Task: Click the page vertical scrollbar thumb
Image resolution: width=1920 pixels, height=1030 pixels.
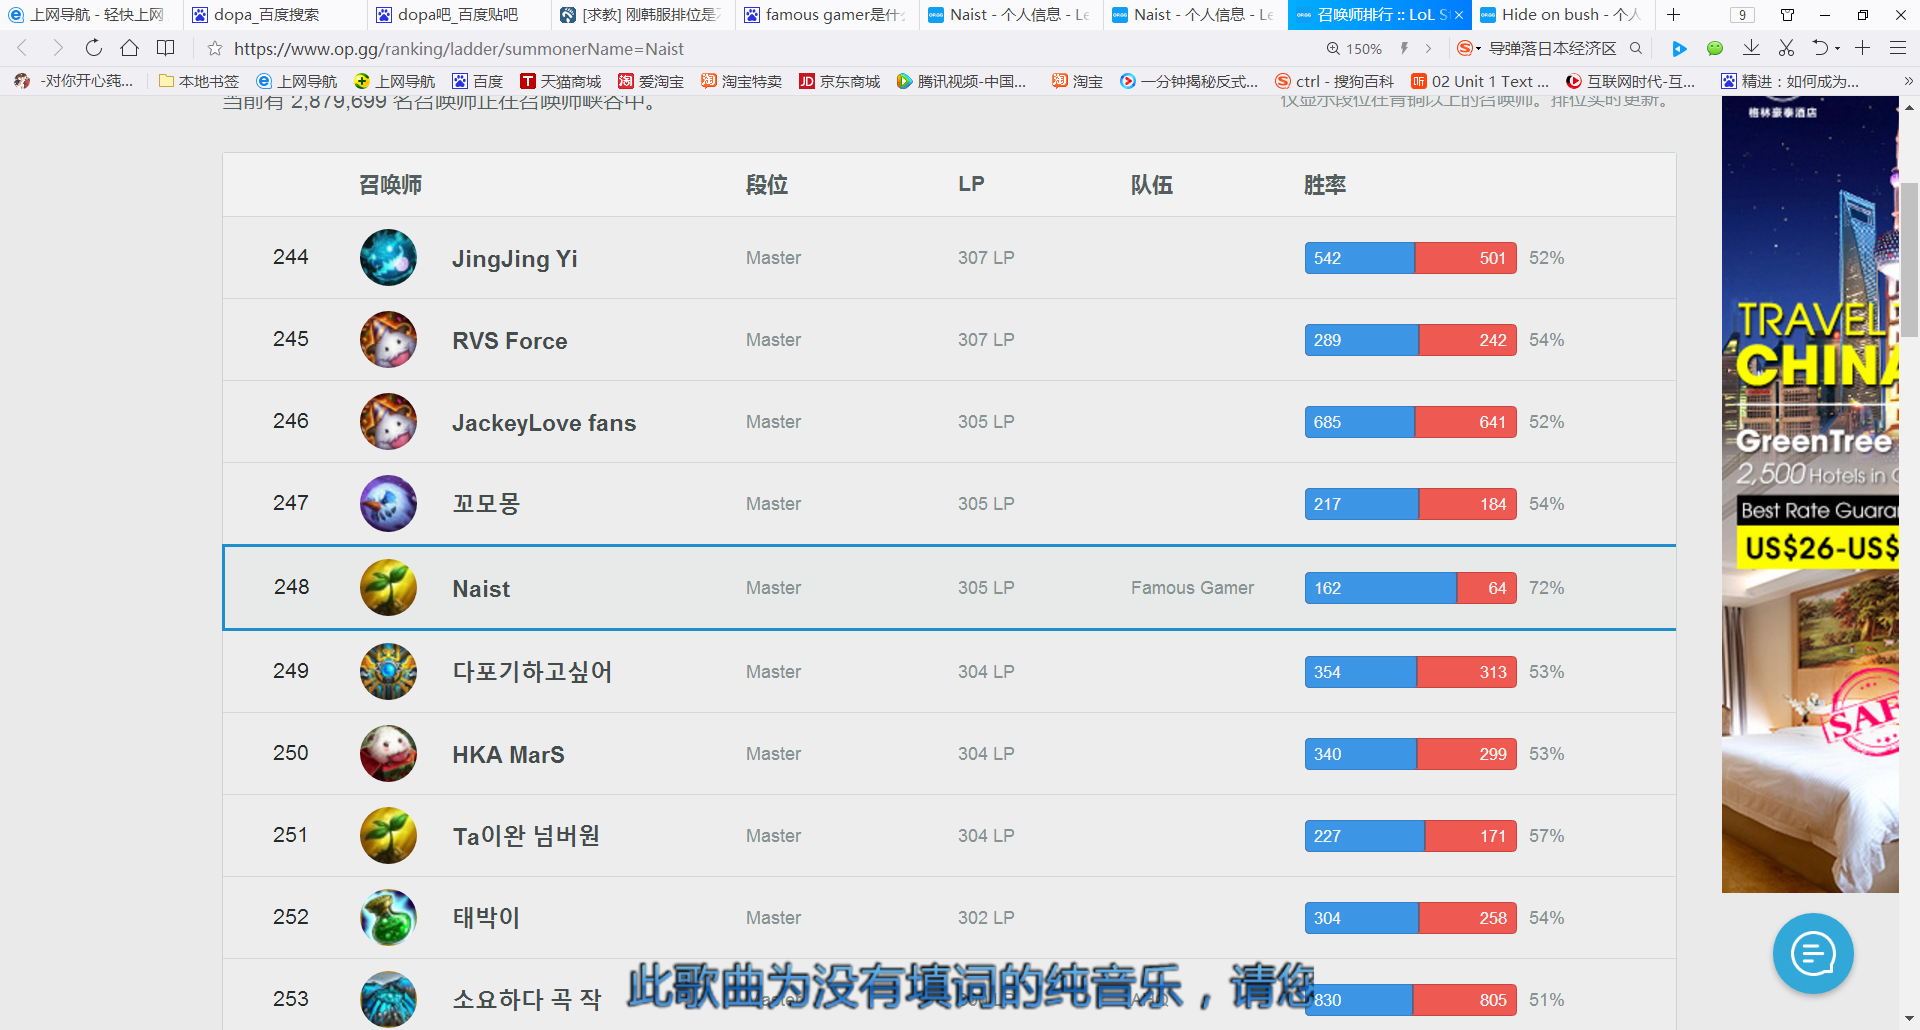Action: click(1909, 260)
